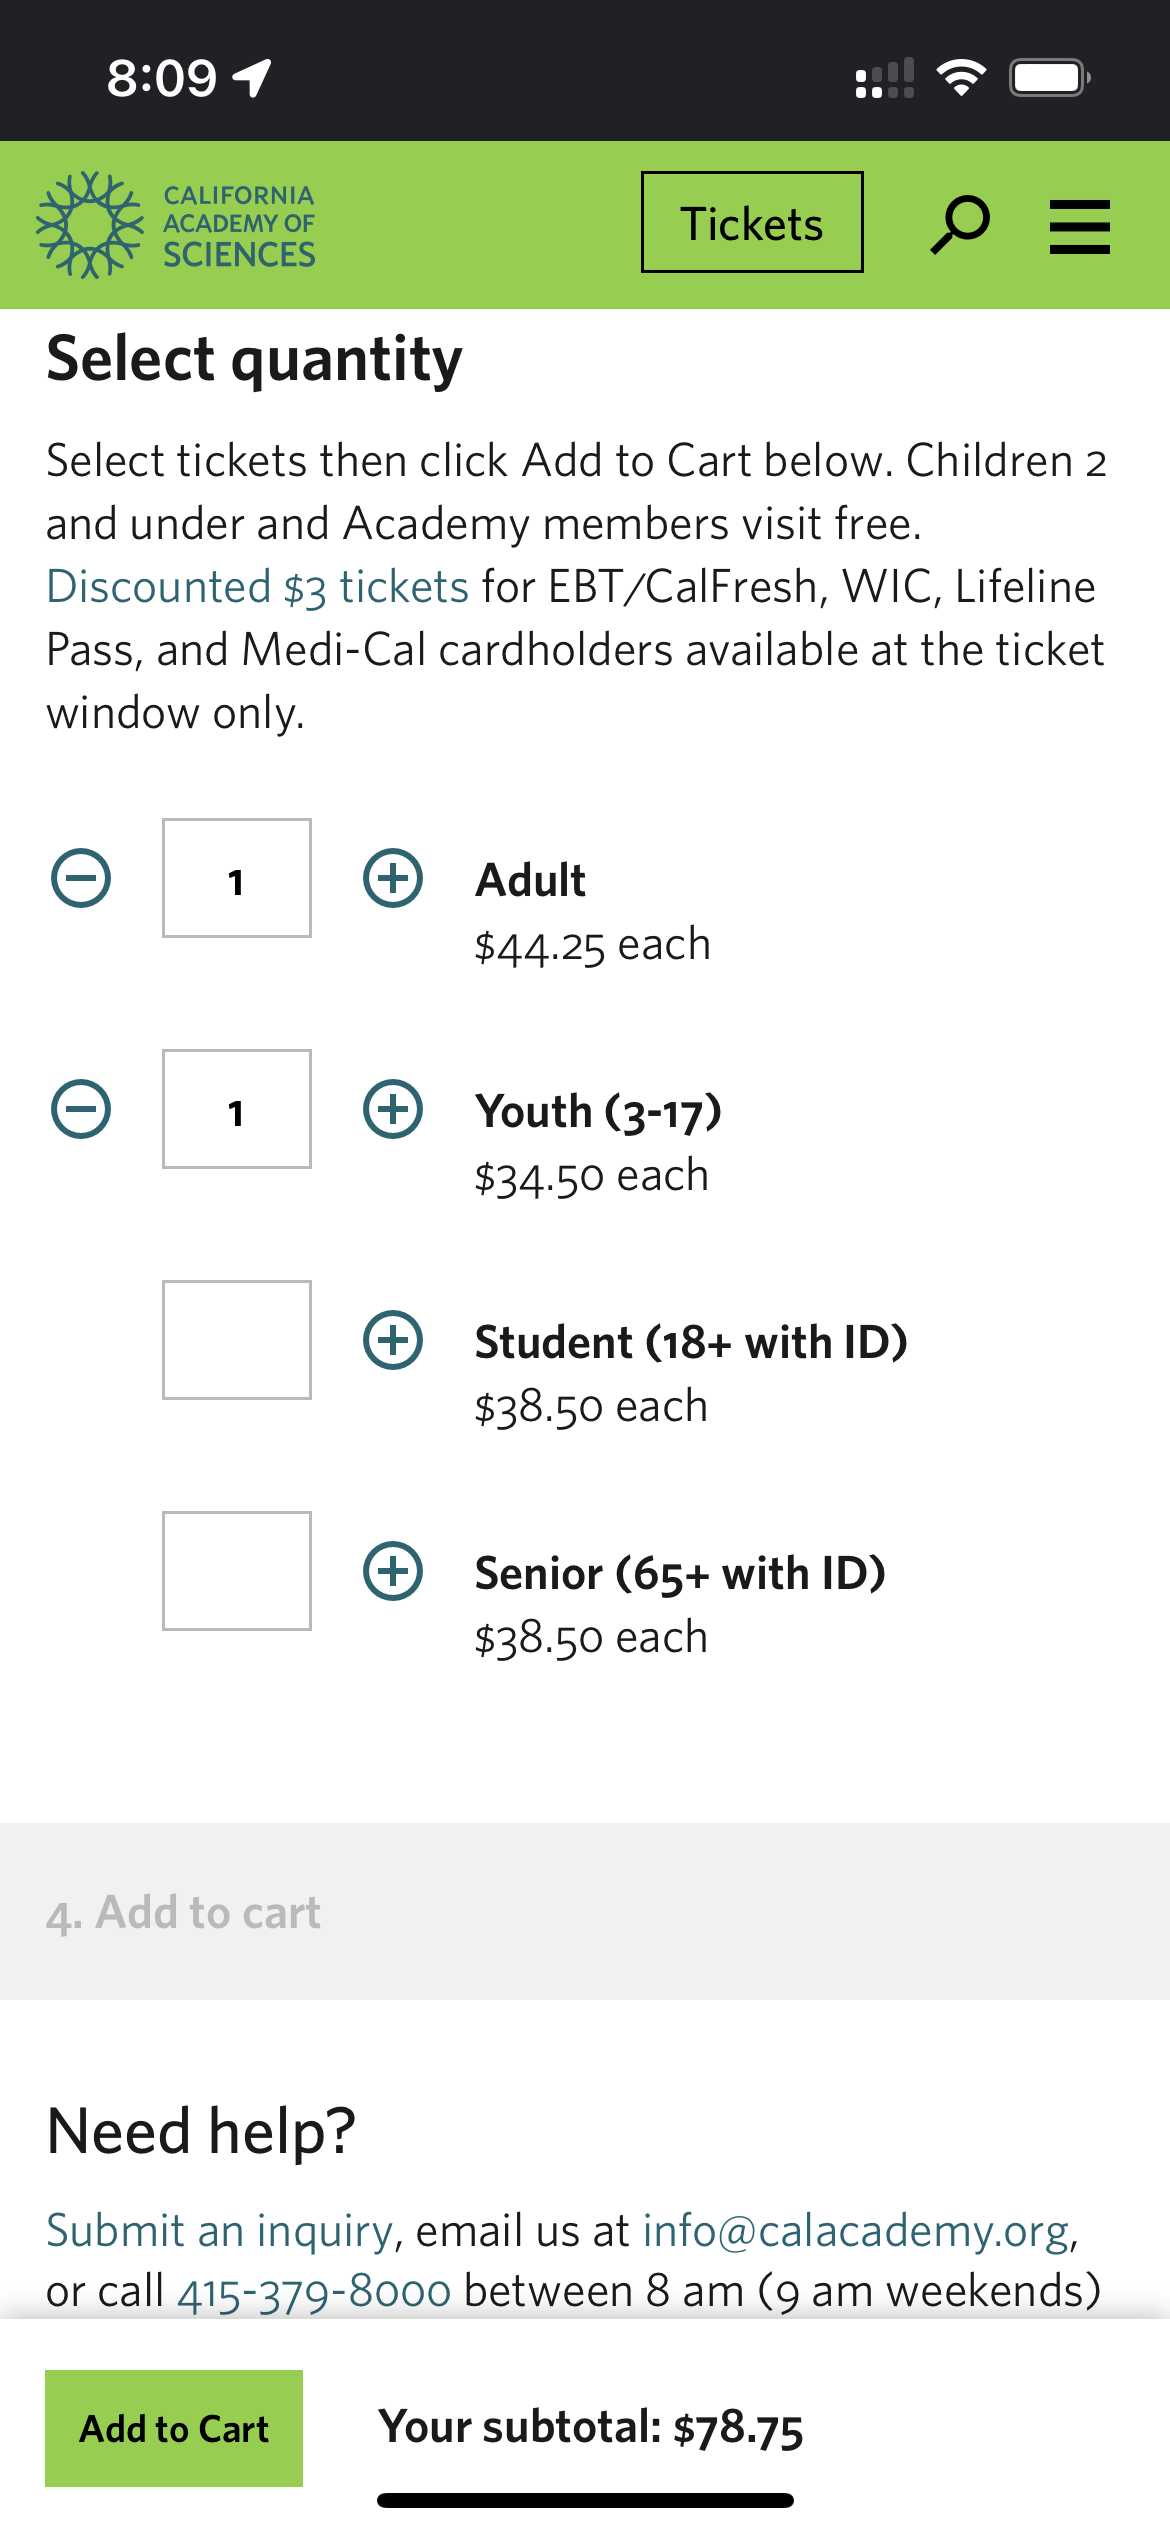
Task: Click the Youth quantity input box
Action: (237, 1110)
